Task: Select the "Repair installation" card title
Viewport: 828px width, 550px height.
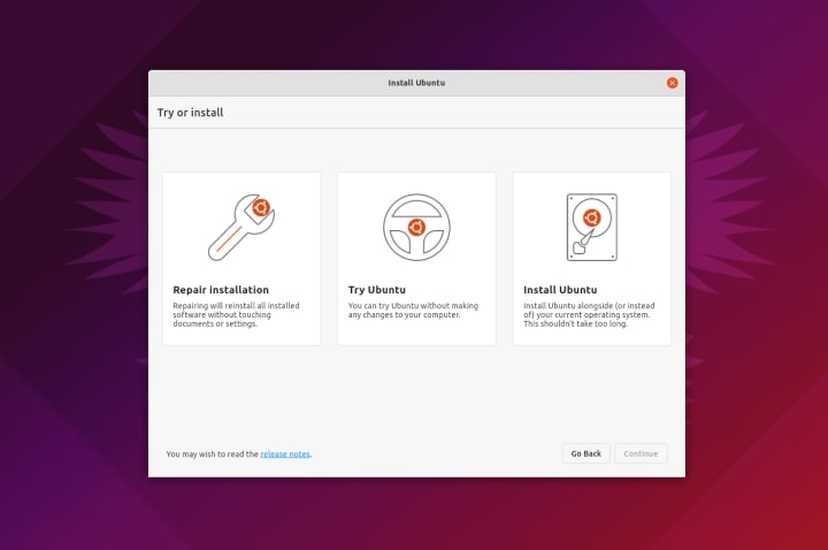Action: pos(221,290)
